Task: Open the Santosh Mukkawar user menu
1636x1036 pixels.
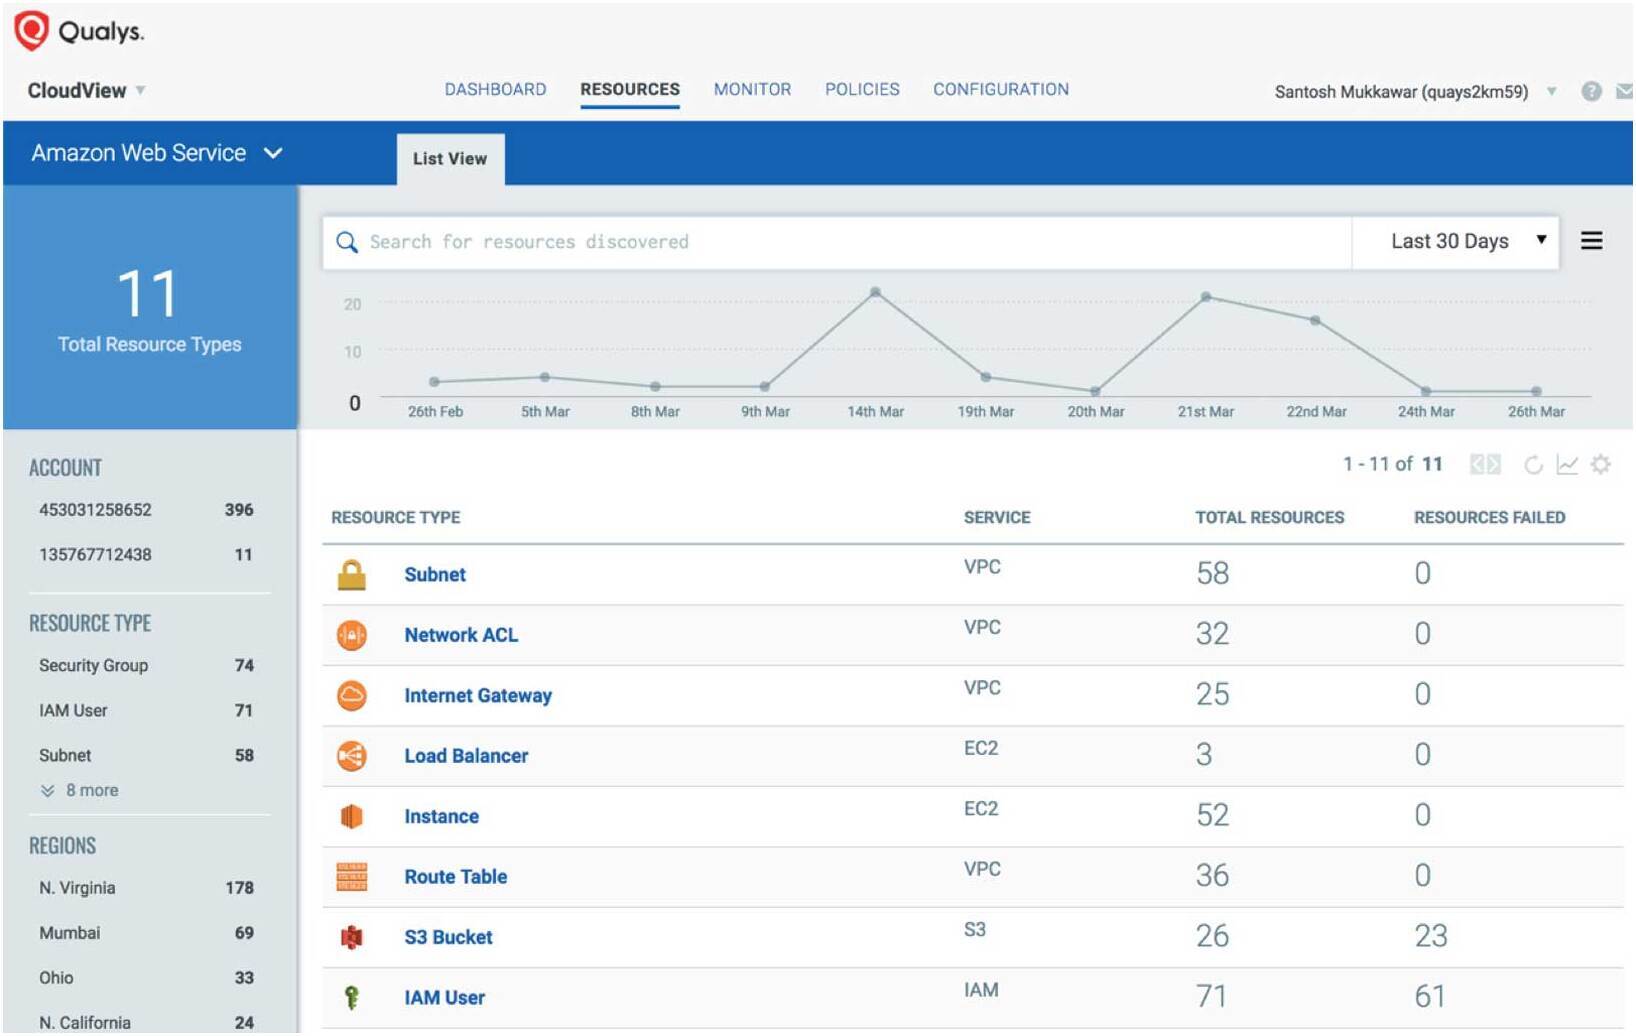Action: click(x=1414, y=92)
